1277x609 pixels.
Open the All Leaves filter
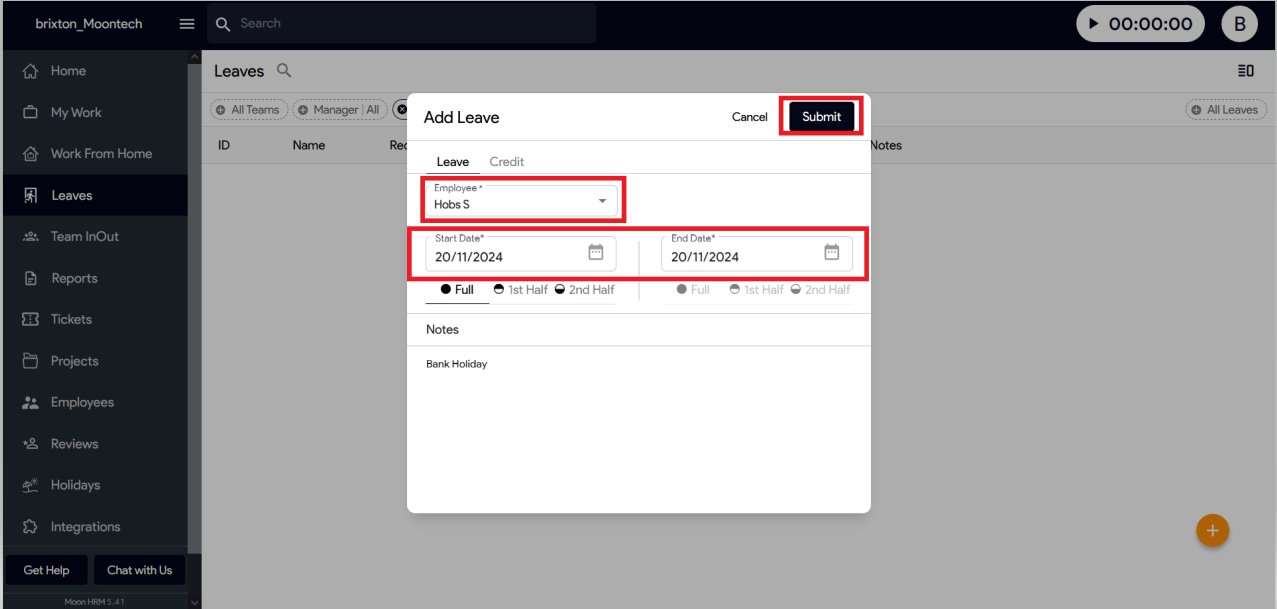point(1225,110)
